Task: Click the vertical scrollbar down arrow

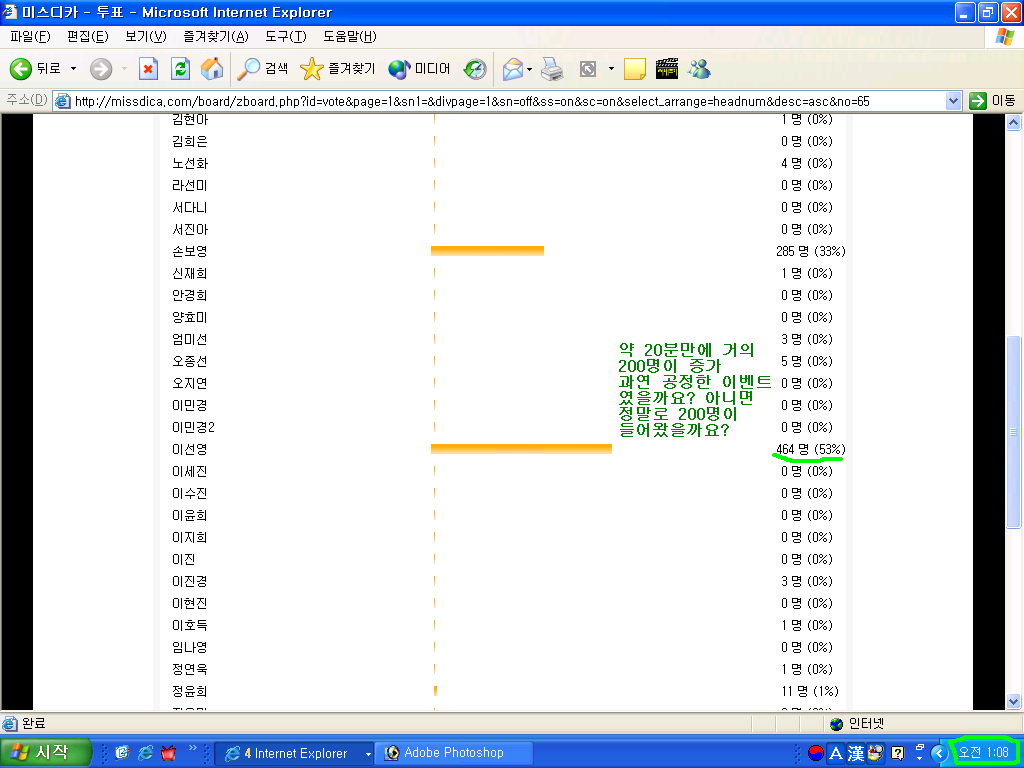Action: pos(1014,701)
